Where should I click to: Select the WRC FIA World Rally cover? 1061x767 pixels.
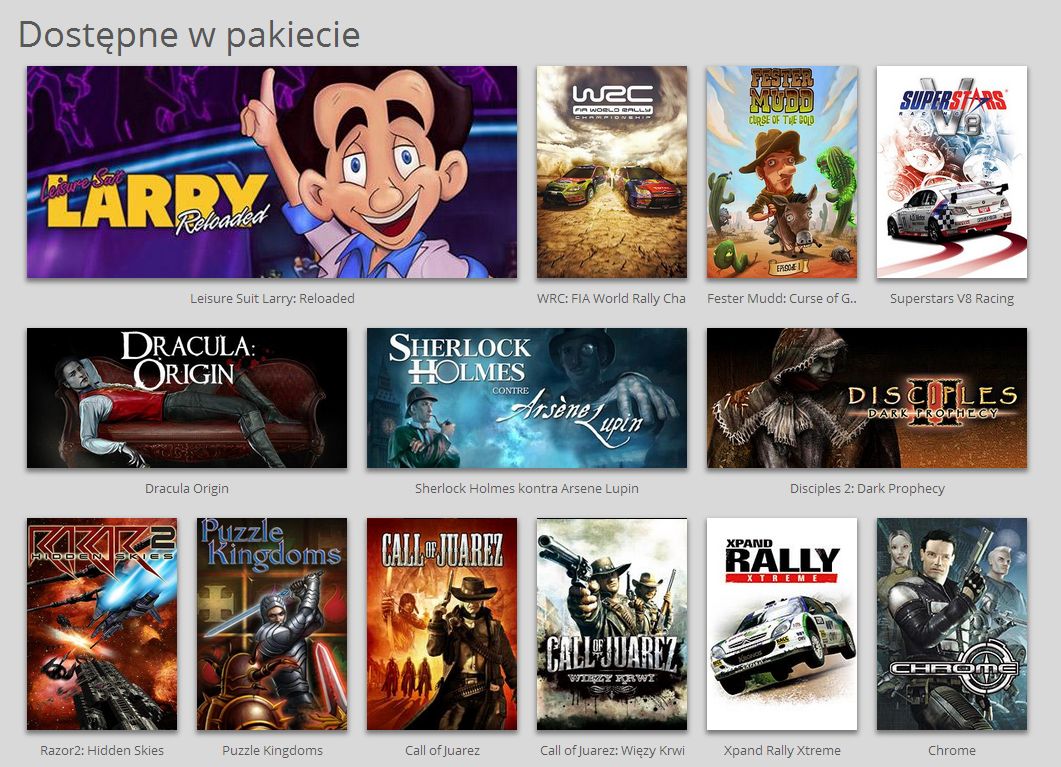coord(612,172)
